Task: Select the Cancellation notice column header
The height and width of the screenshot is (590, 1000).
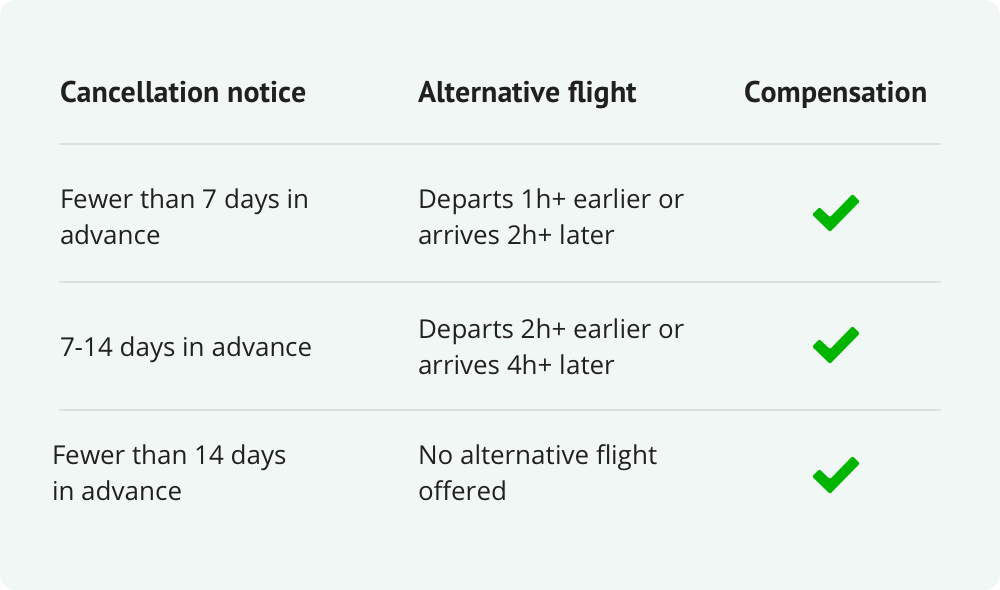Action: (x=183, y=93)
